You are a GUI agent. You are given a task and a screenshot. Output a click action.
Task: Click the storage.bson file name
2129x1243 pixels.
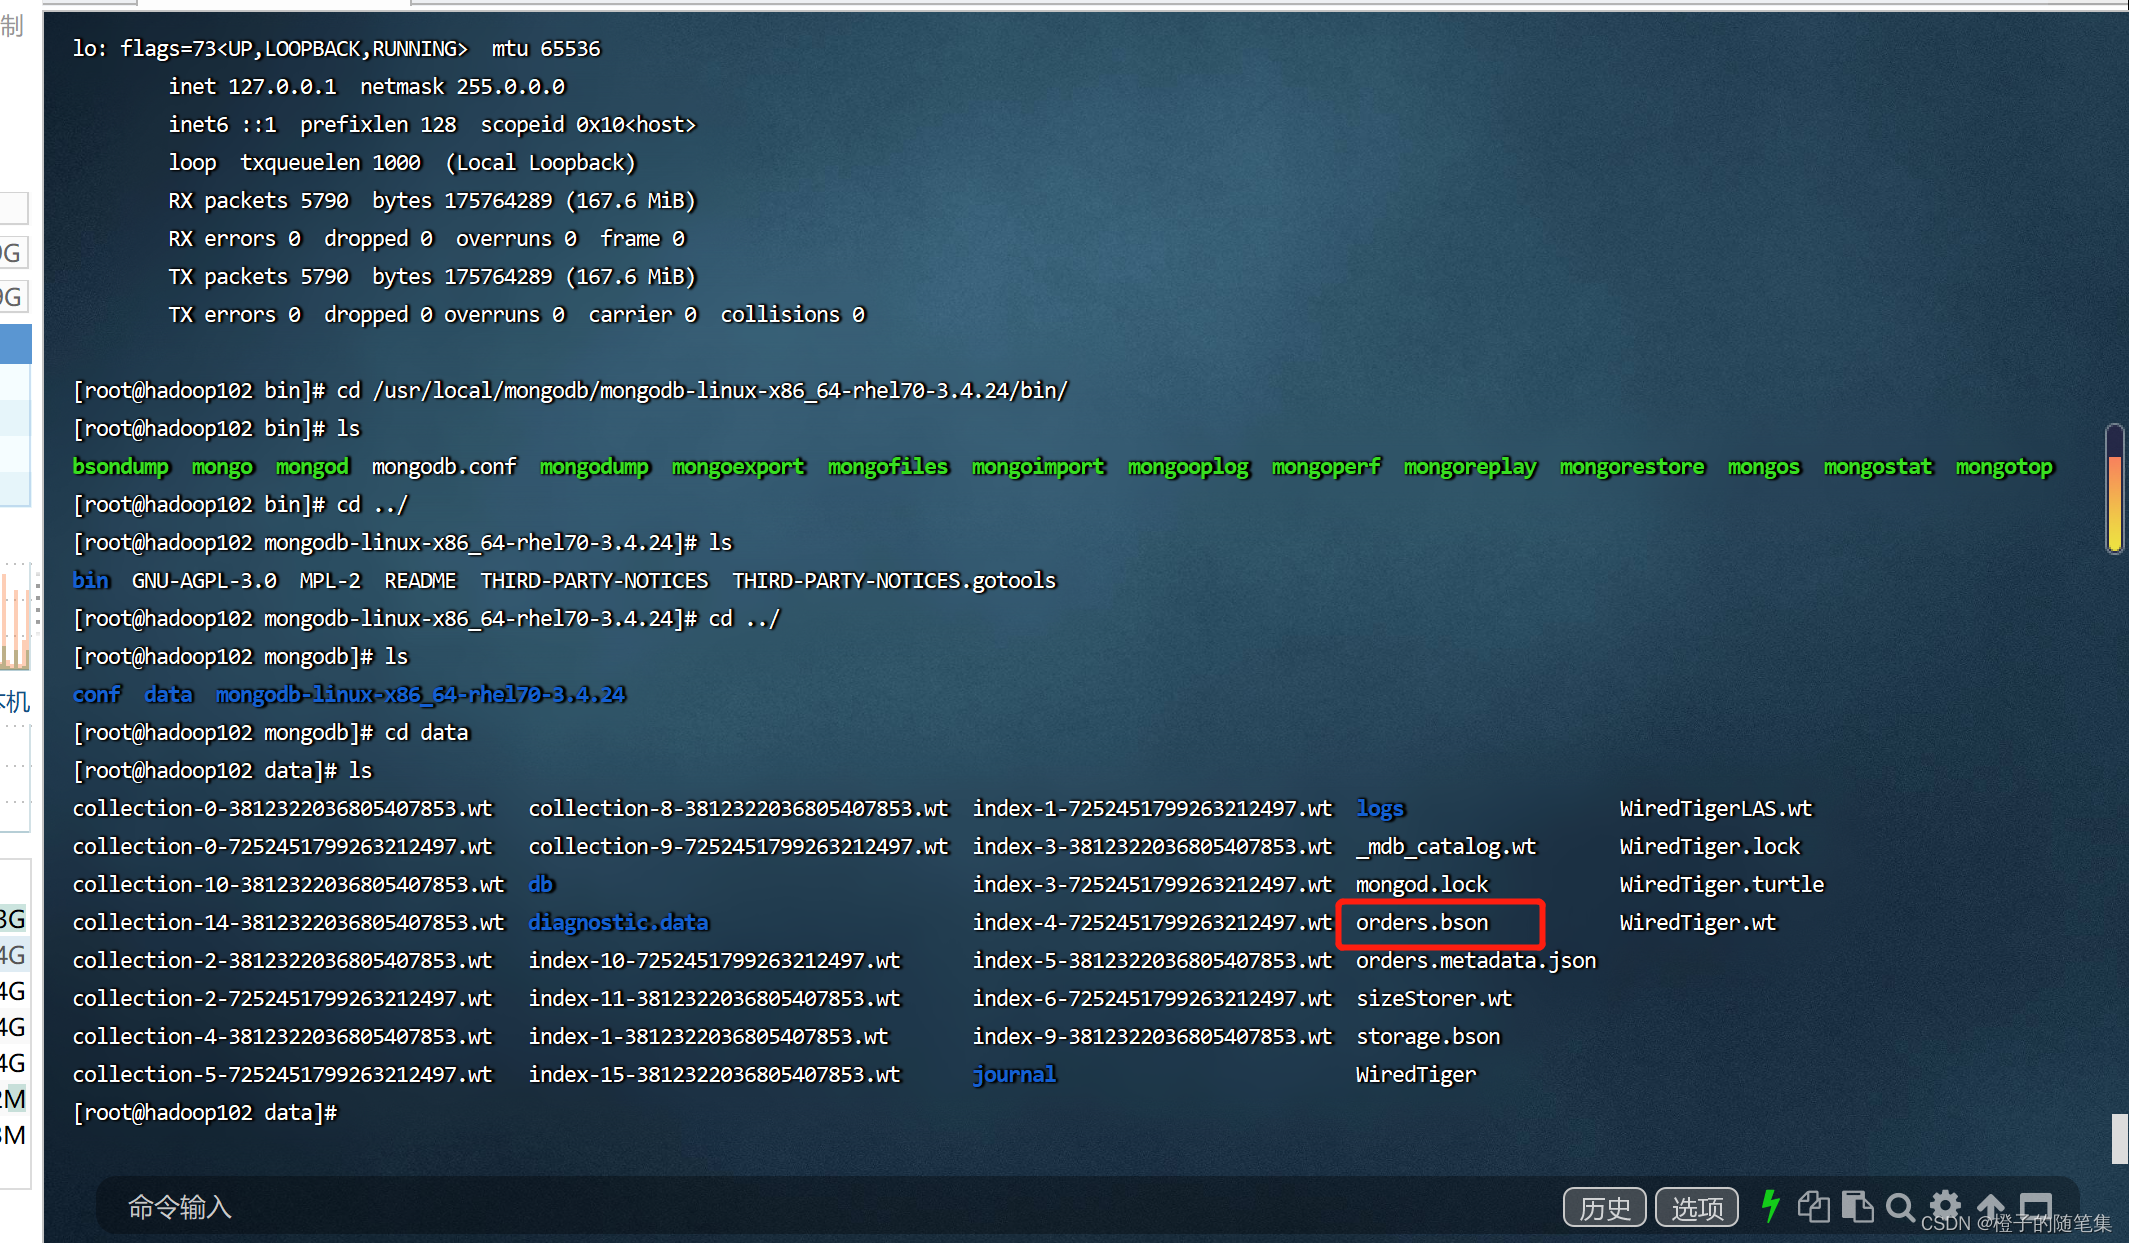(1428, 1036)
